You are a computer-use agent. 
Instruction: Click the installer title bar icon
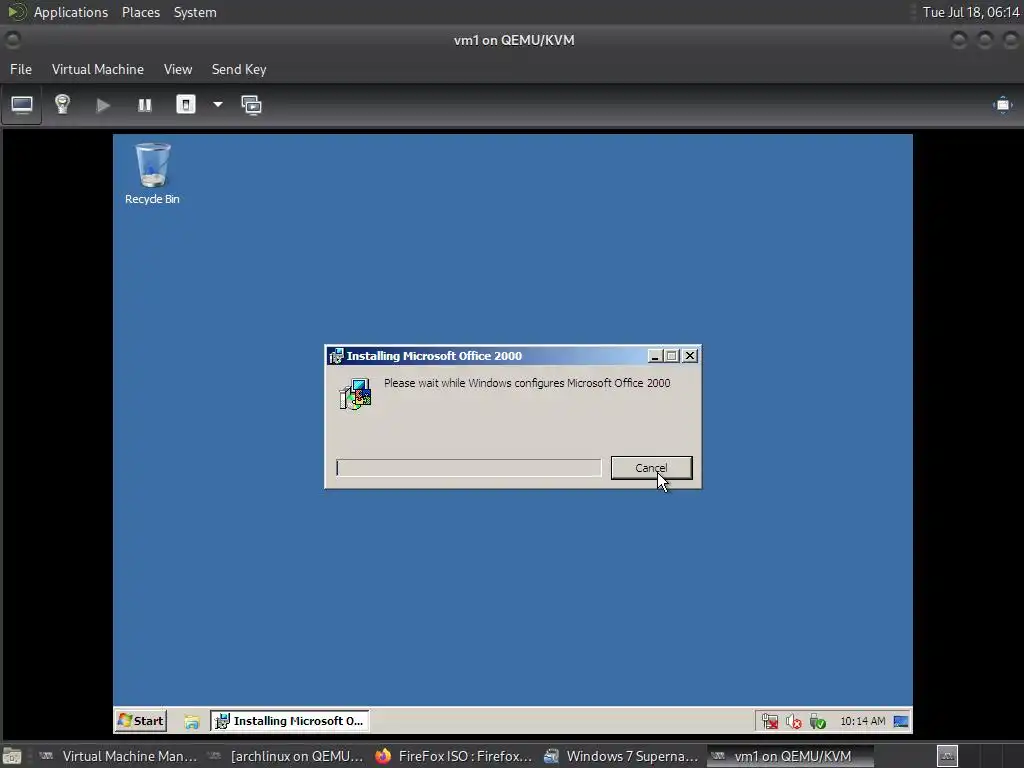[x=336, y=356]
